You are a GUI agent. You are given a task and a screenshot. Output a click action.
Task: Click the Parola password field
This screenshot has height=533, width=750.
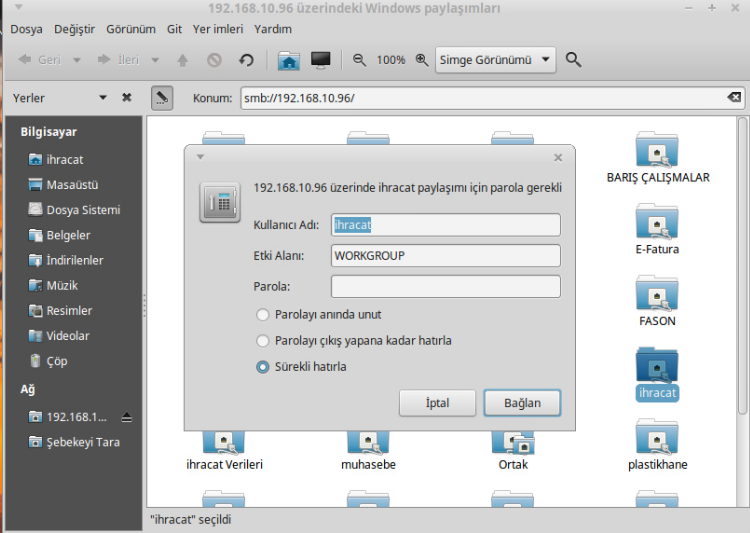coord(445,287)
